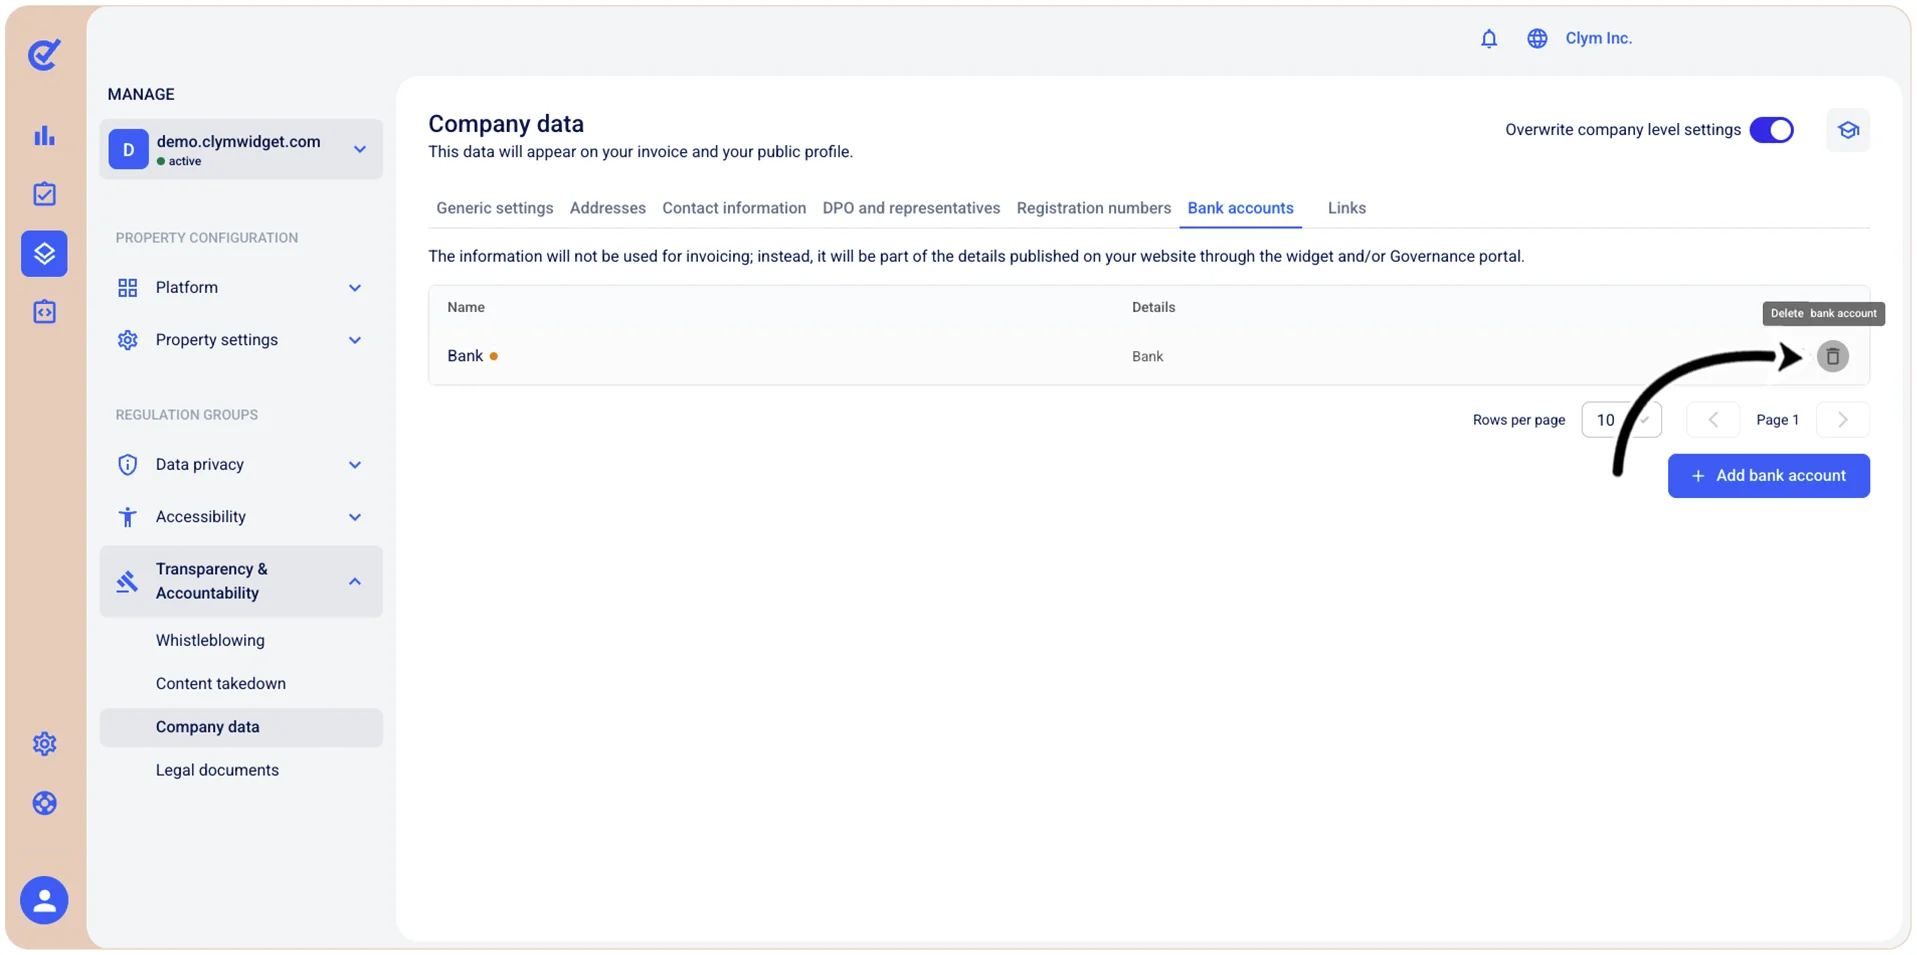Open Whistleblowing in the sidebar

pos(210,640)
